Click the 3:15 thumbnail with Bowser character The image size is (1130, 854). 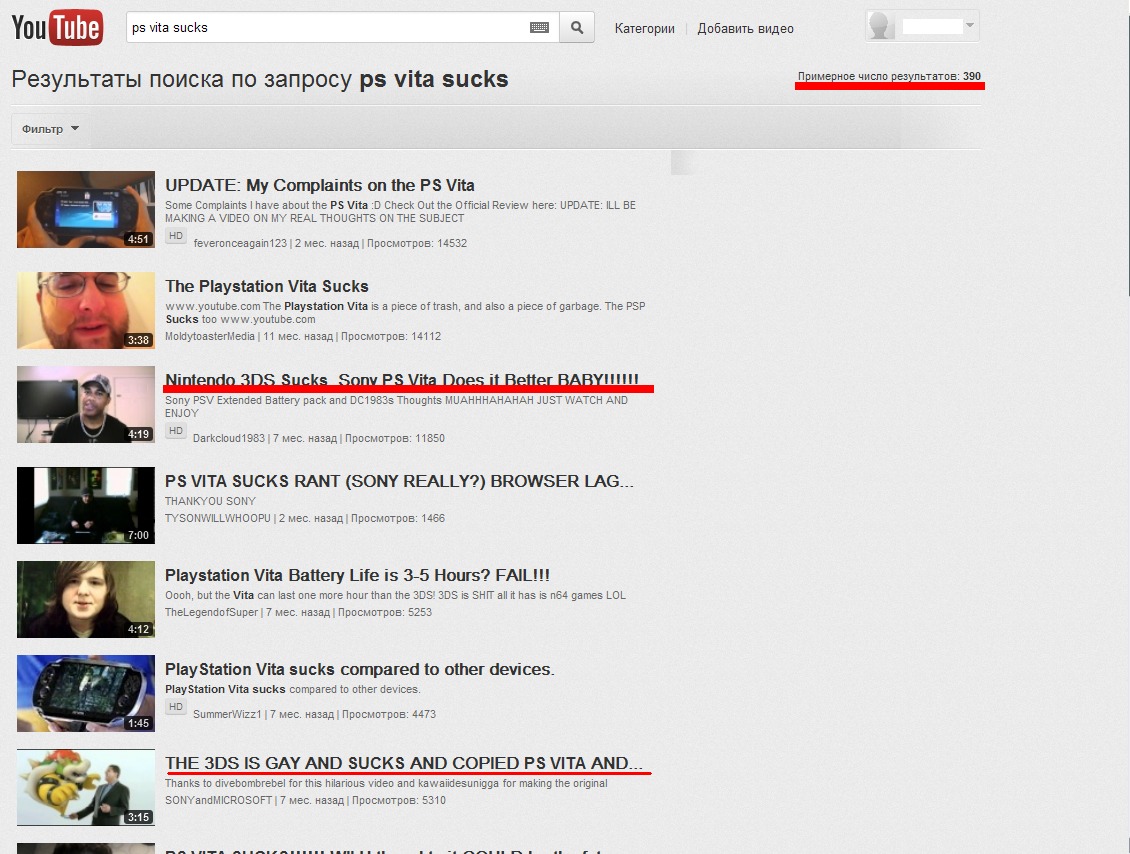click(x=86, y=787)
